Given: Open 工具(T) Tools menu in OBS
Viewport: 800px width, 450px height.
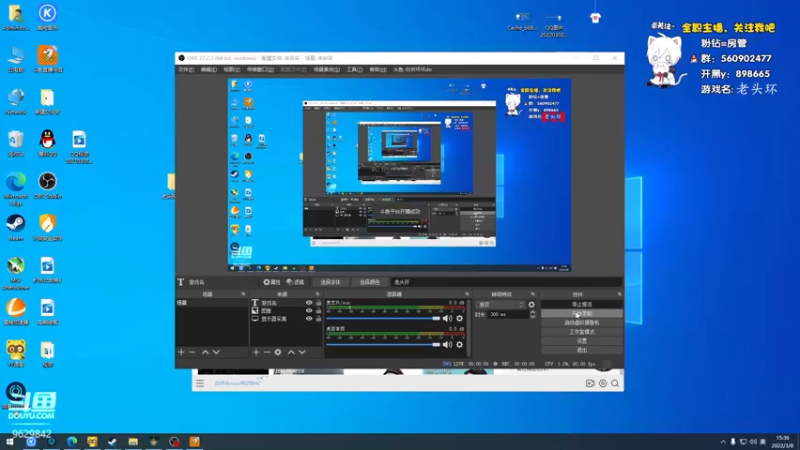Looking at the screenshot, I should click(x=355, y=69).
